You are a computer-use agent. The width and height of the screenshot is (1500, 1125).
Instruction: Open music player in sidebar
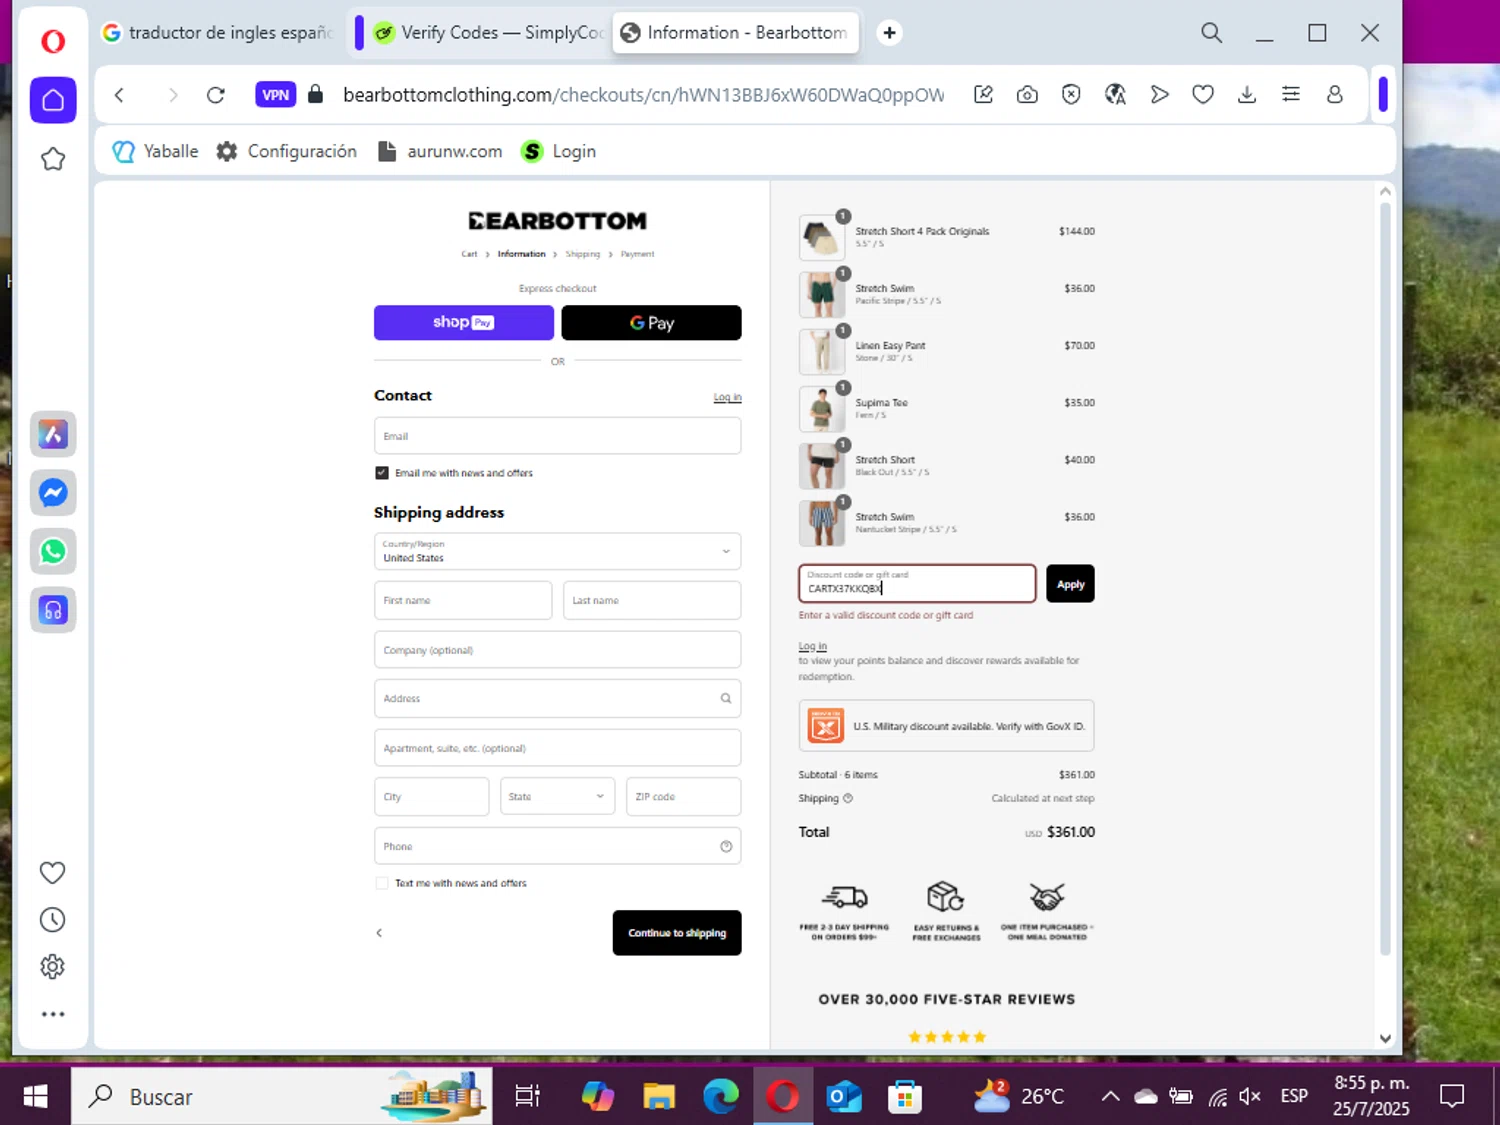[53, 610]
